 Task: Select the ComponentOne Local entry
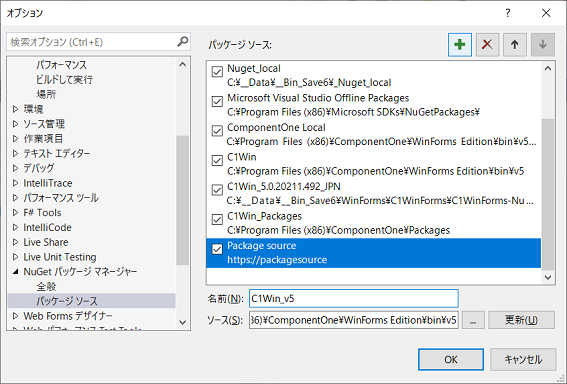coord(374,135)
